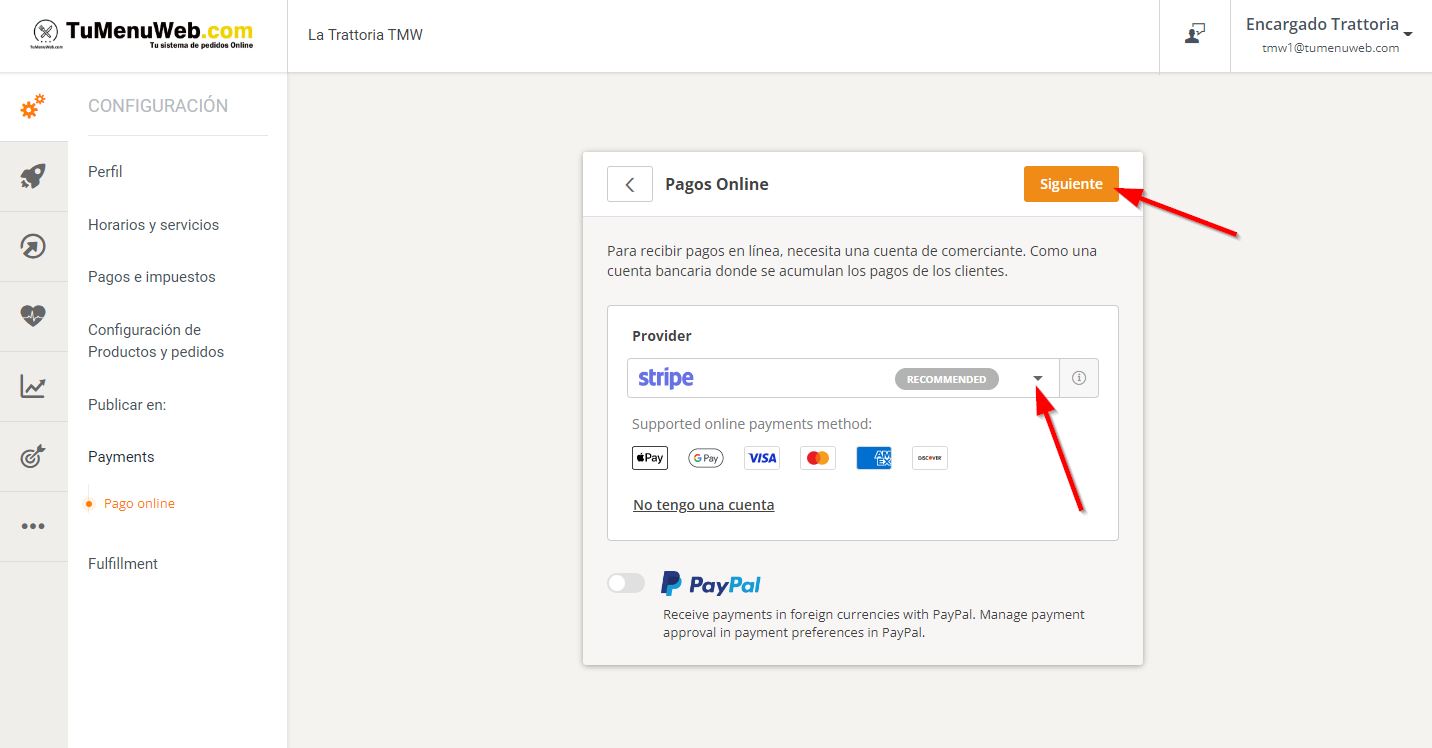Screen dimensions: 1432x748
Task: Open the Perfil settings menu item
Action: pos(105,172)
